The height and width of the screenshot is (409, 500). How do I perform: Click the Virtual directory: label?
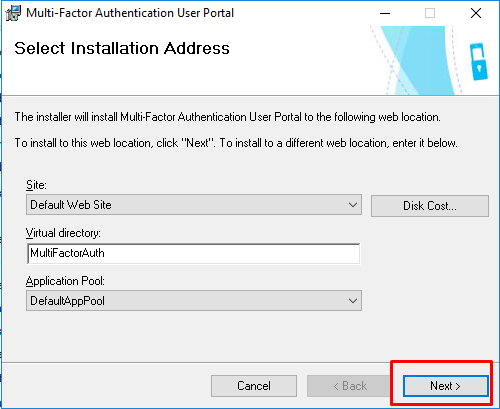63,233
